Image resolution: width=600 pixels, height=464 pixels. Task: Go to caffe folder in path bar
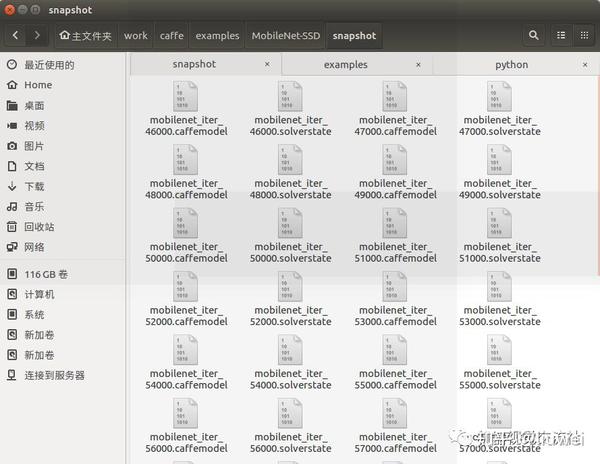point(172,36)
